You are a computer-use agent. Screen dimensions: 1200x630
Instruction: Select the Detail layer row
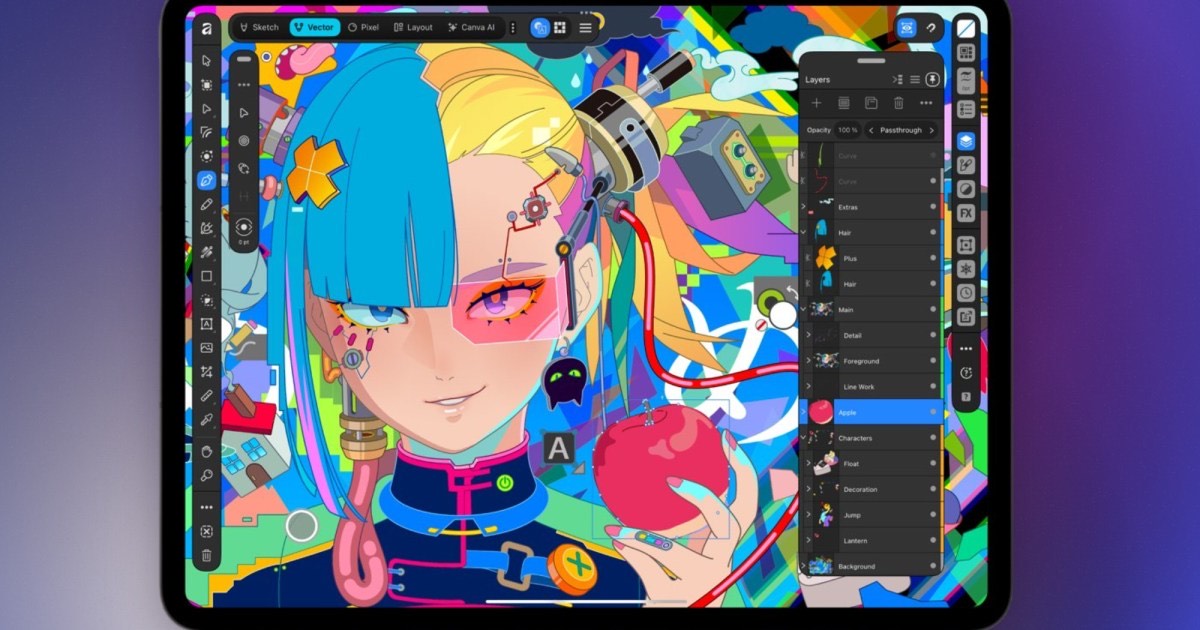pyautogui.click(x=872, y=335)
